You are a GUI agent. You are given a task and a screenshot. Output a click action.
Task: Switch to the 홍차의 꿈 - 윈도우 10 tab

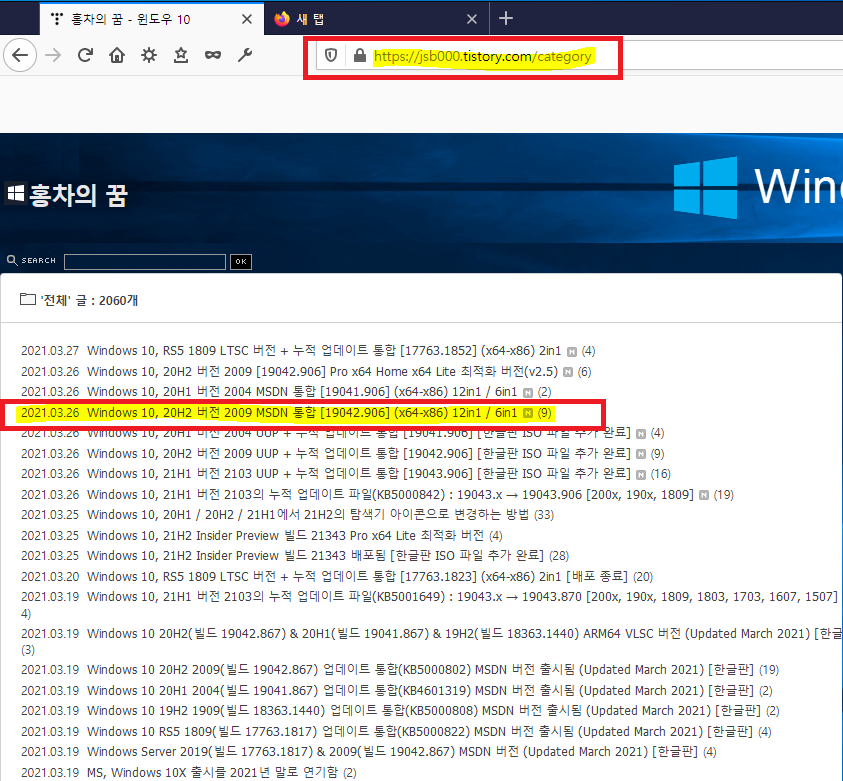click(152, 19)
